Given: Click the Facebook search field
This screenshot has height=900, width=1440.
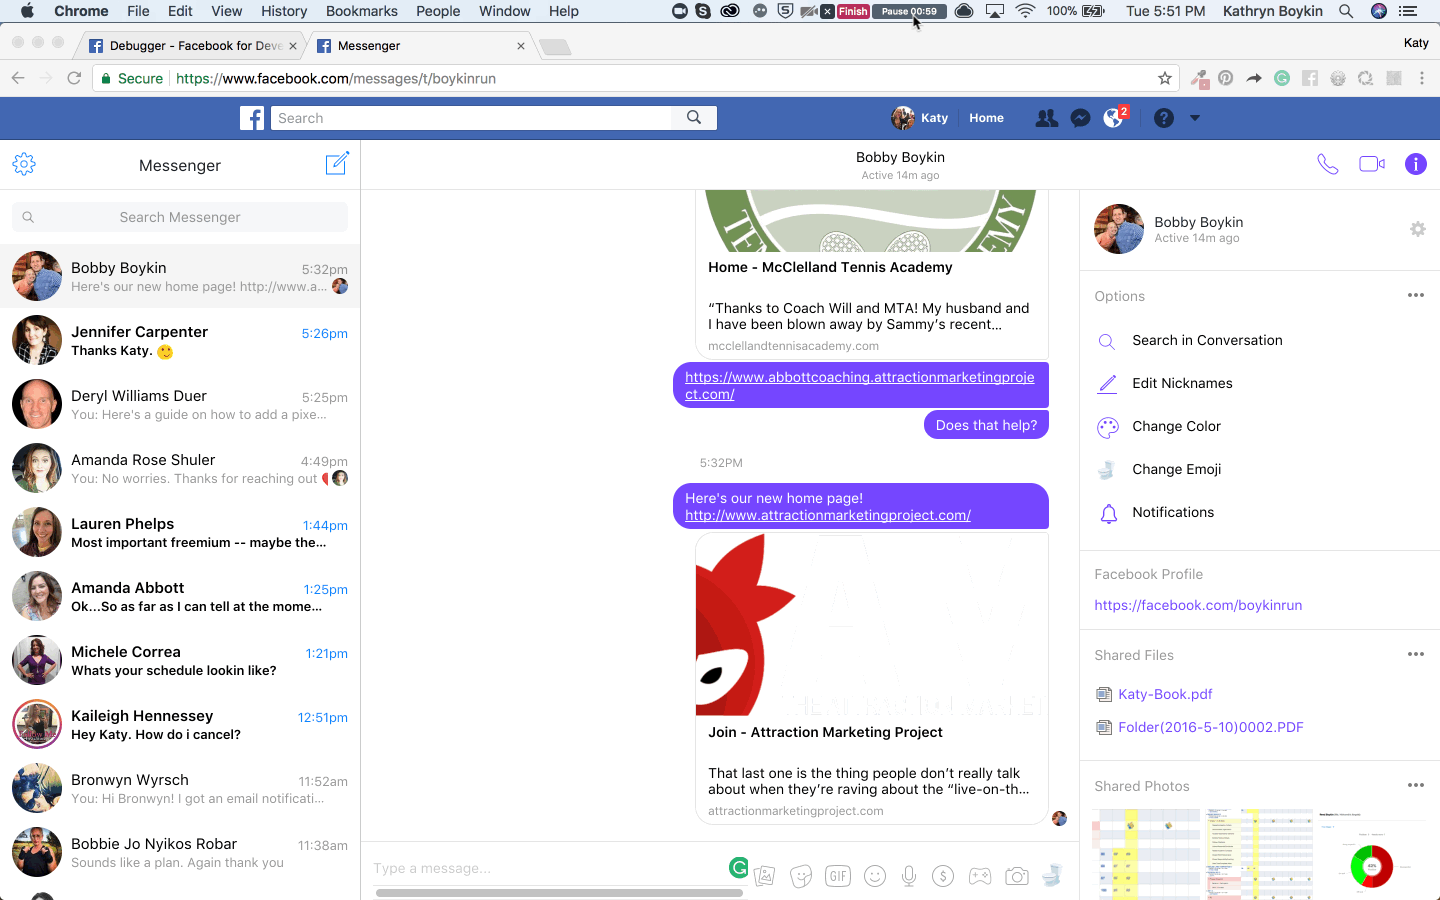Looking at the screenshot, I should coord(471,118).
